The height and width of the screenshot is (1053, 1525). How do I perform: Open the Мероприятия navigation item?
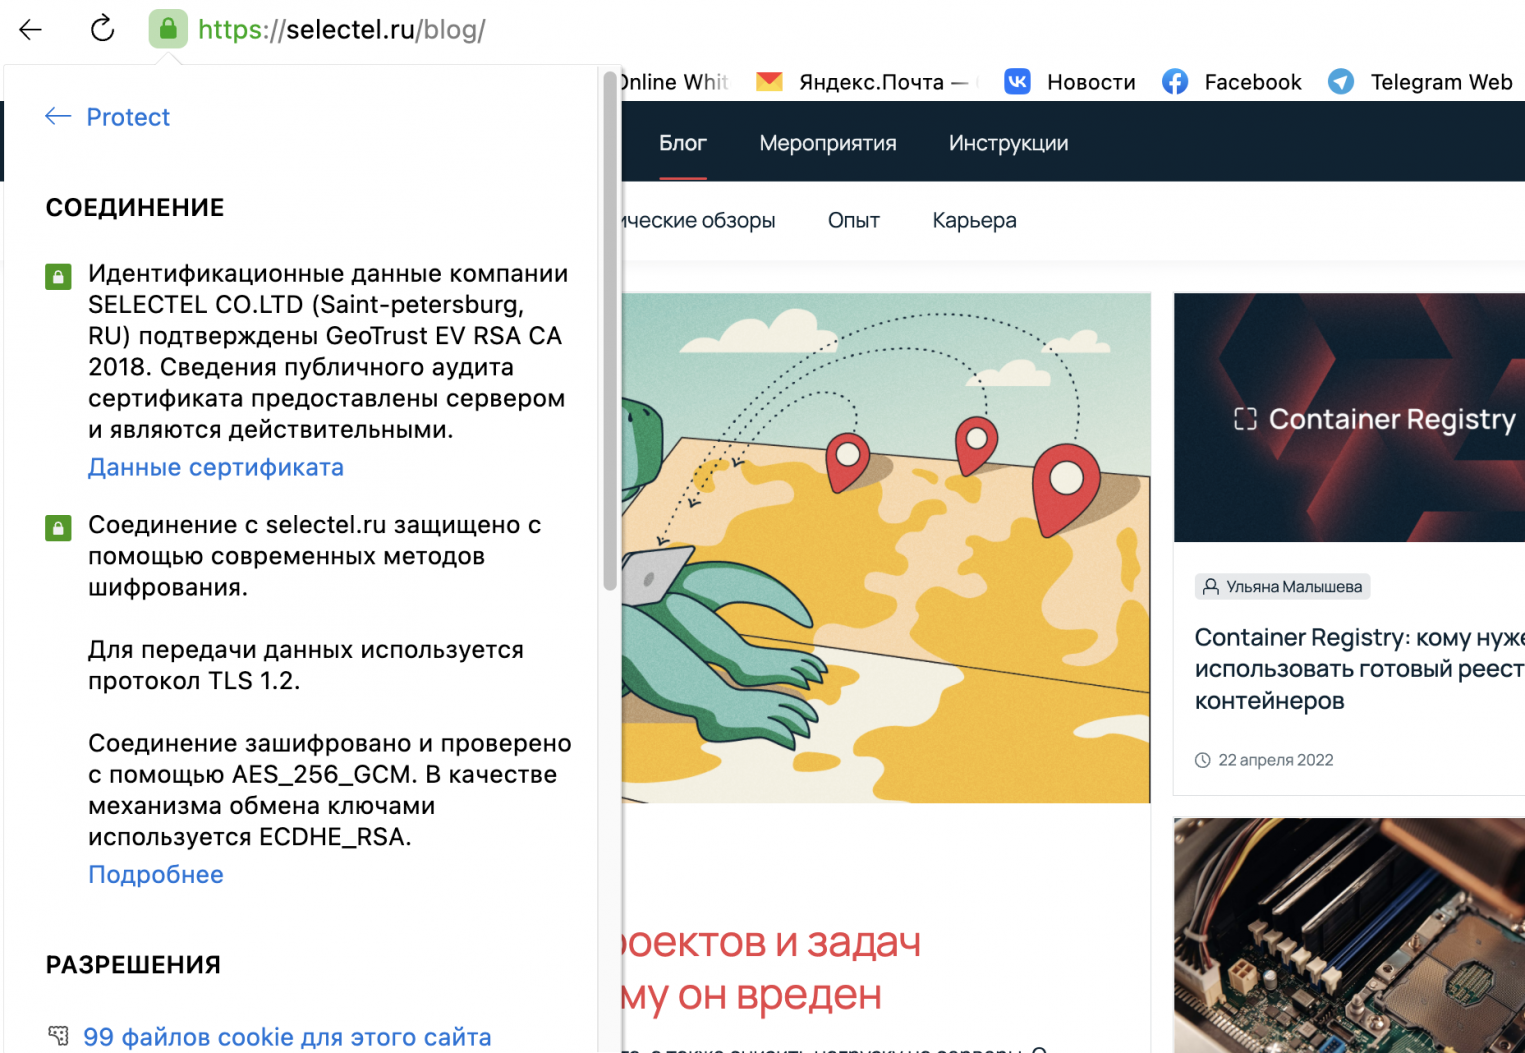(x=827, y=143)
